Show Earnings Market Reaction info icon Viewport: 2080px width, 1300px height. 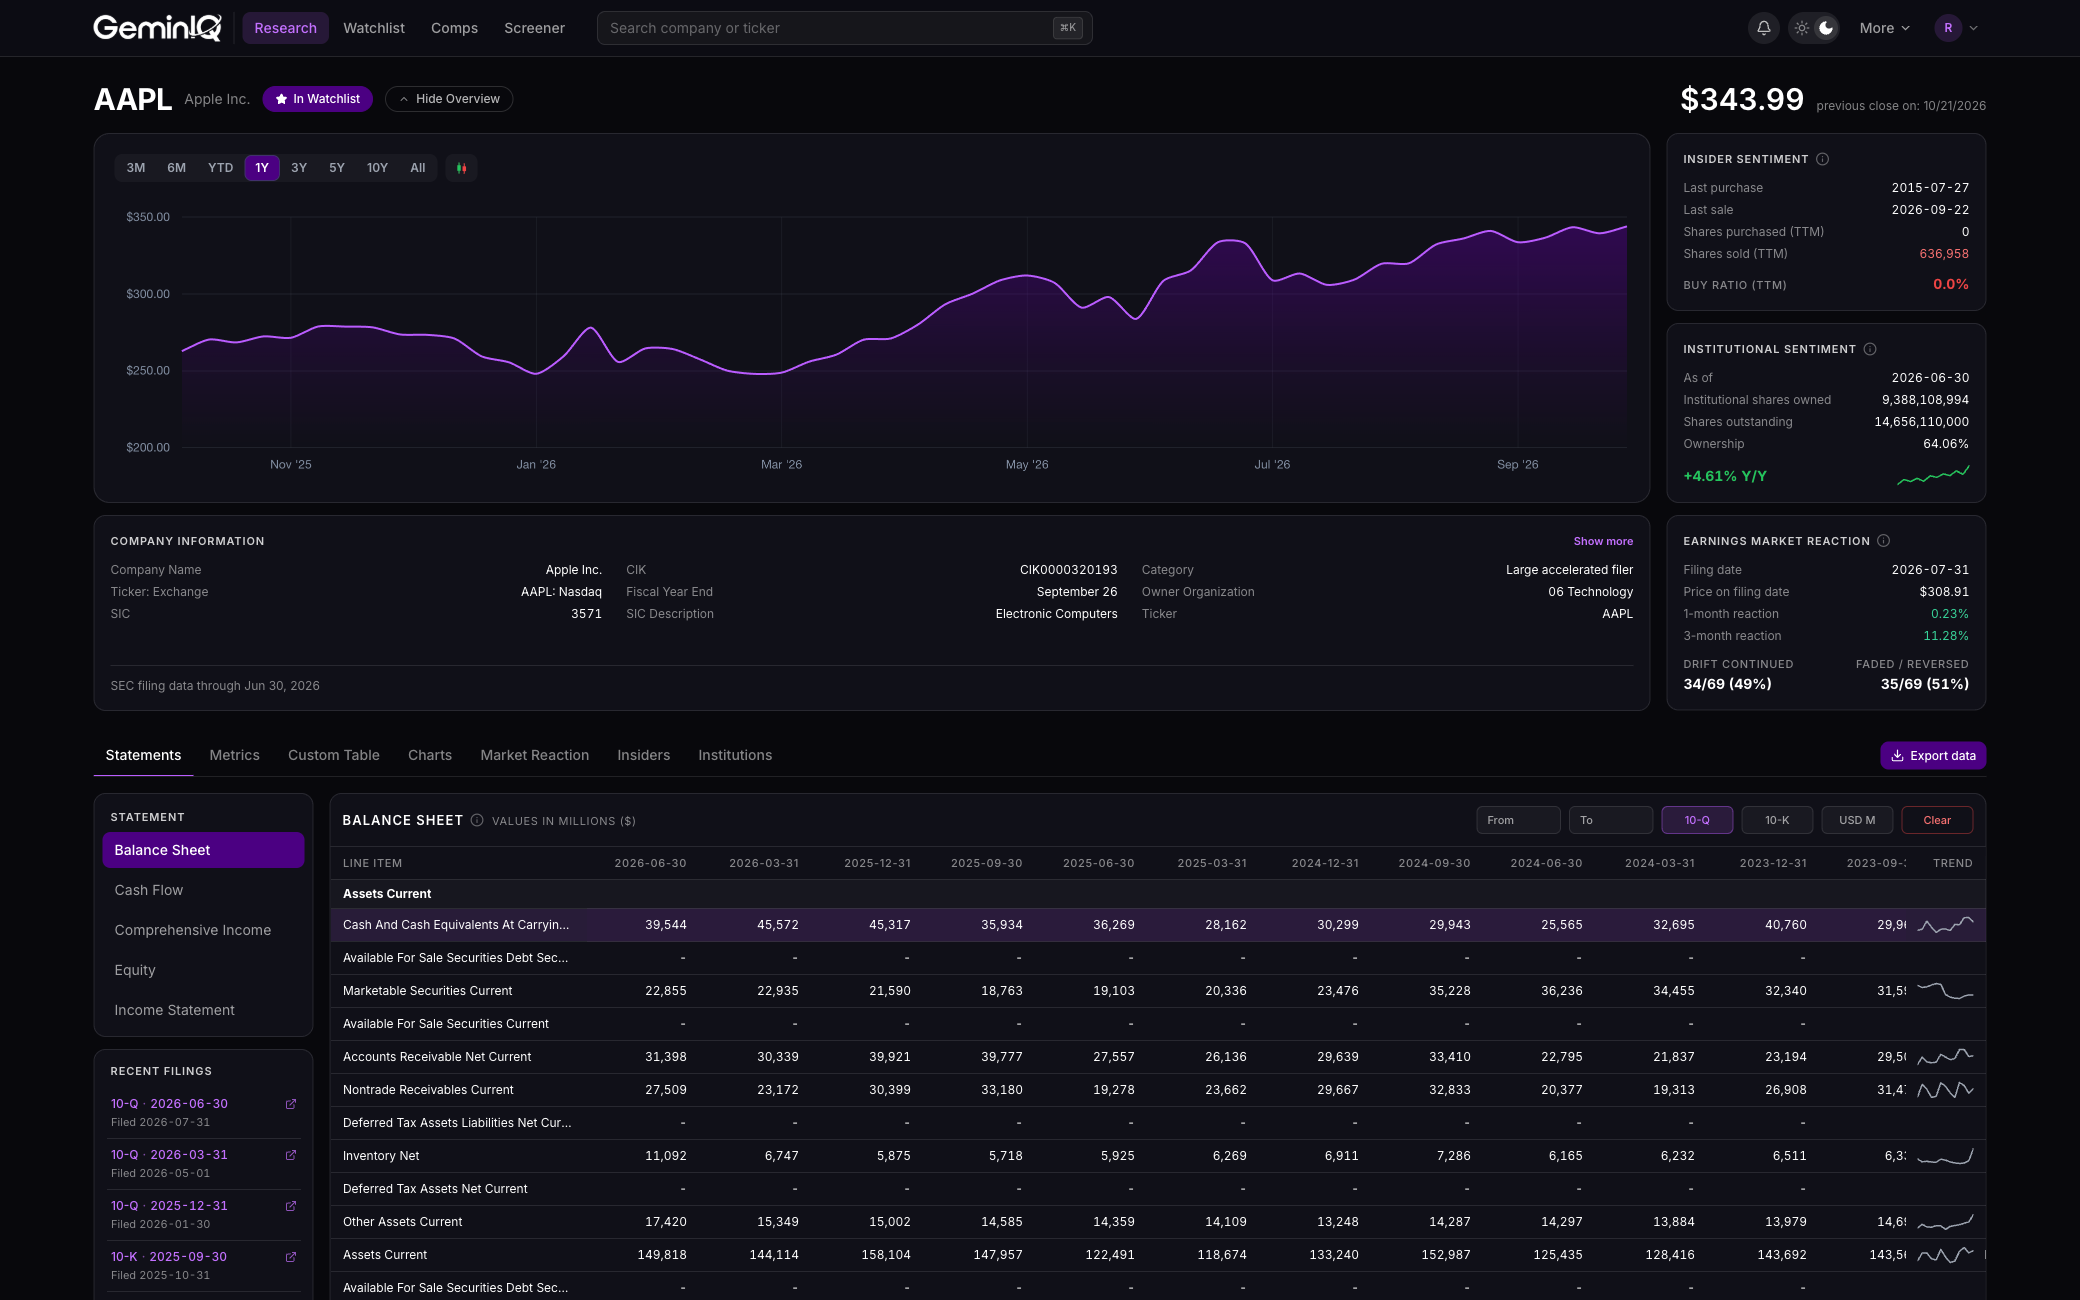pyautogui.click(x=1884, y=541)
